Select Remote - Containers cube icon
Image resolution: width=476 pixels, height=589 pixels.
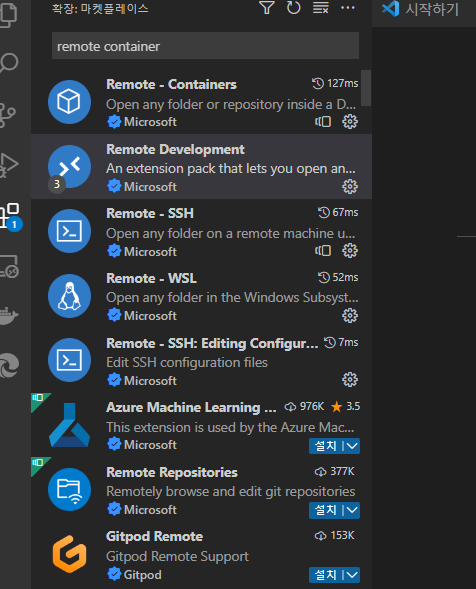click(69, 102)
